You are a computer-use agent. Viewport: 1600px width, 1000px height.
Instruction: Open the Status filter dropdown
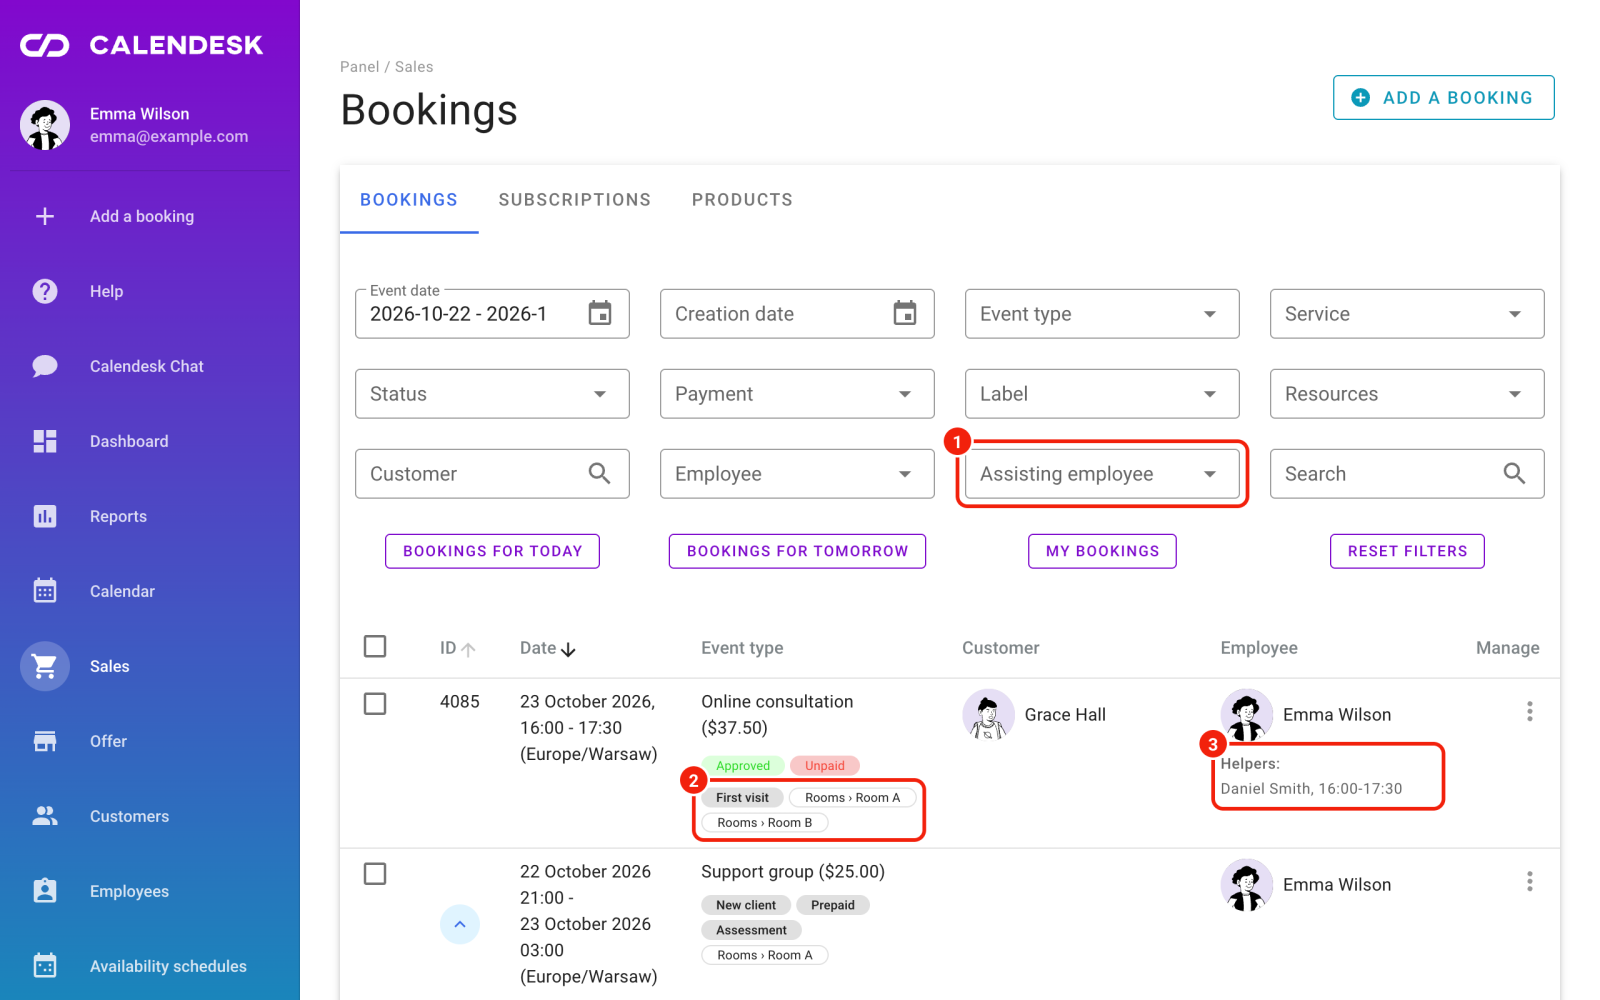[492, 394]
